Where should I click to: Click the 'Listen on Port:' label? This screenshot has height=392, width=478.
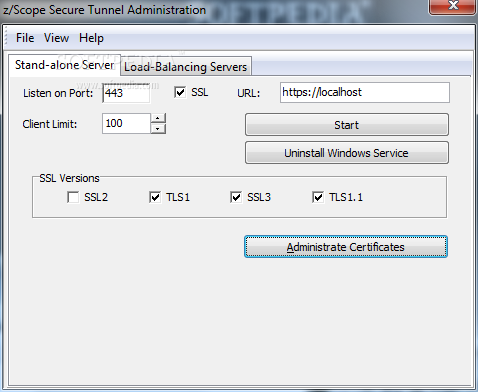pos(58,93)
